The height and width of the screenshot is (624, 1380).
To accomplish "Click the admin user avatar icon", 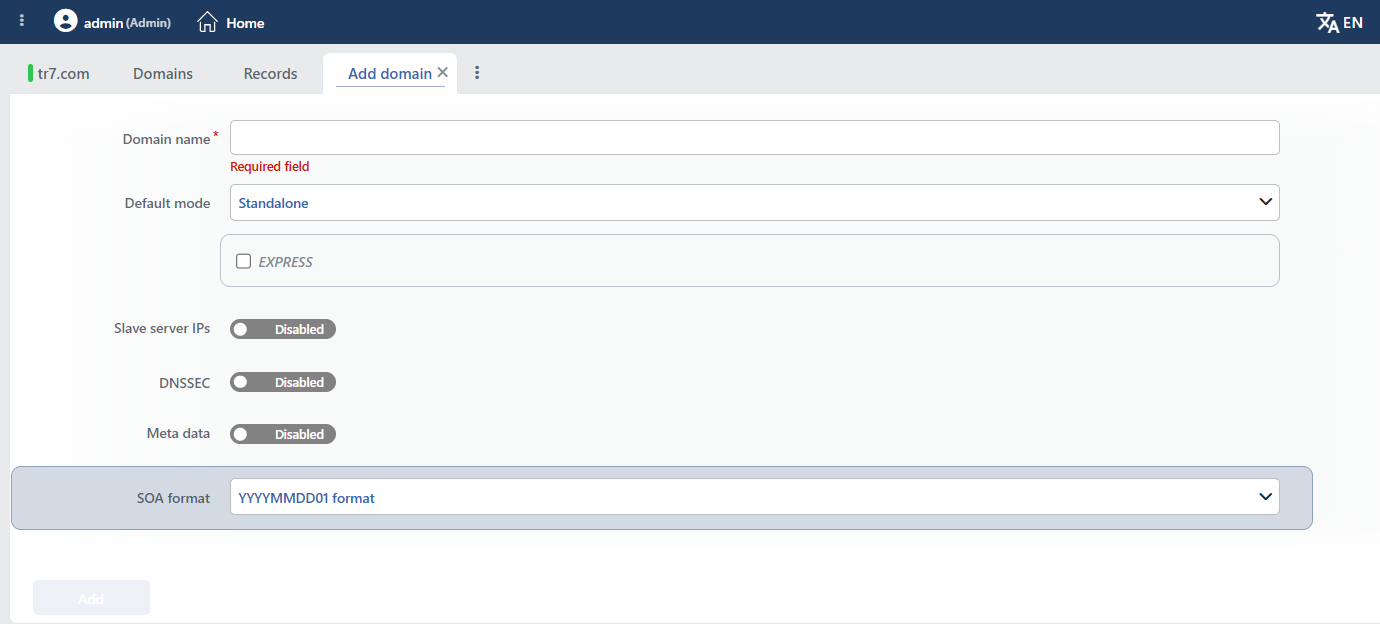I will [x=66, y=21].
